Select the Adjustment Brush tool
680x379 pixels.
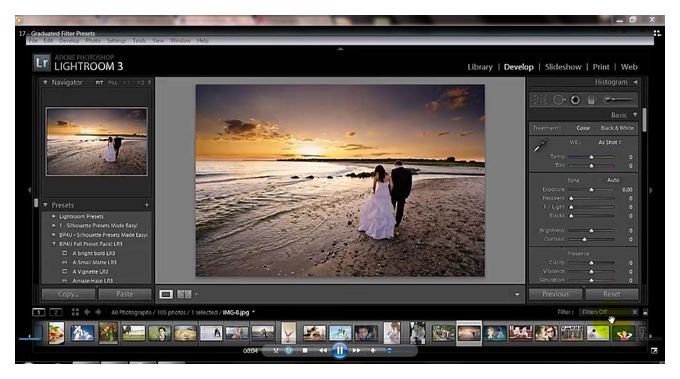pos(618,100)
